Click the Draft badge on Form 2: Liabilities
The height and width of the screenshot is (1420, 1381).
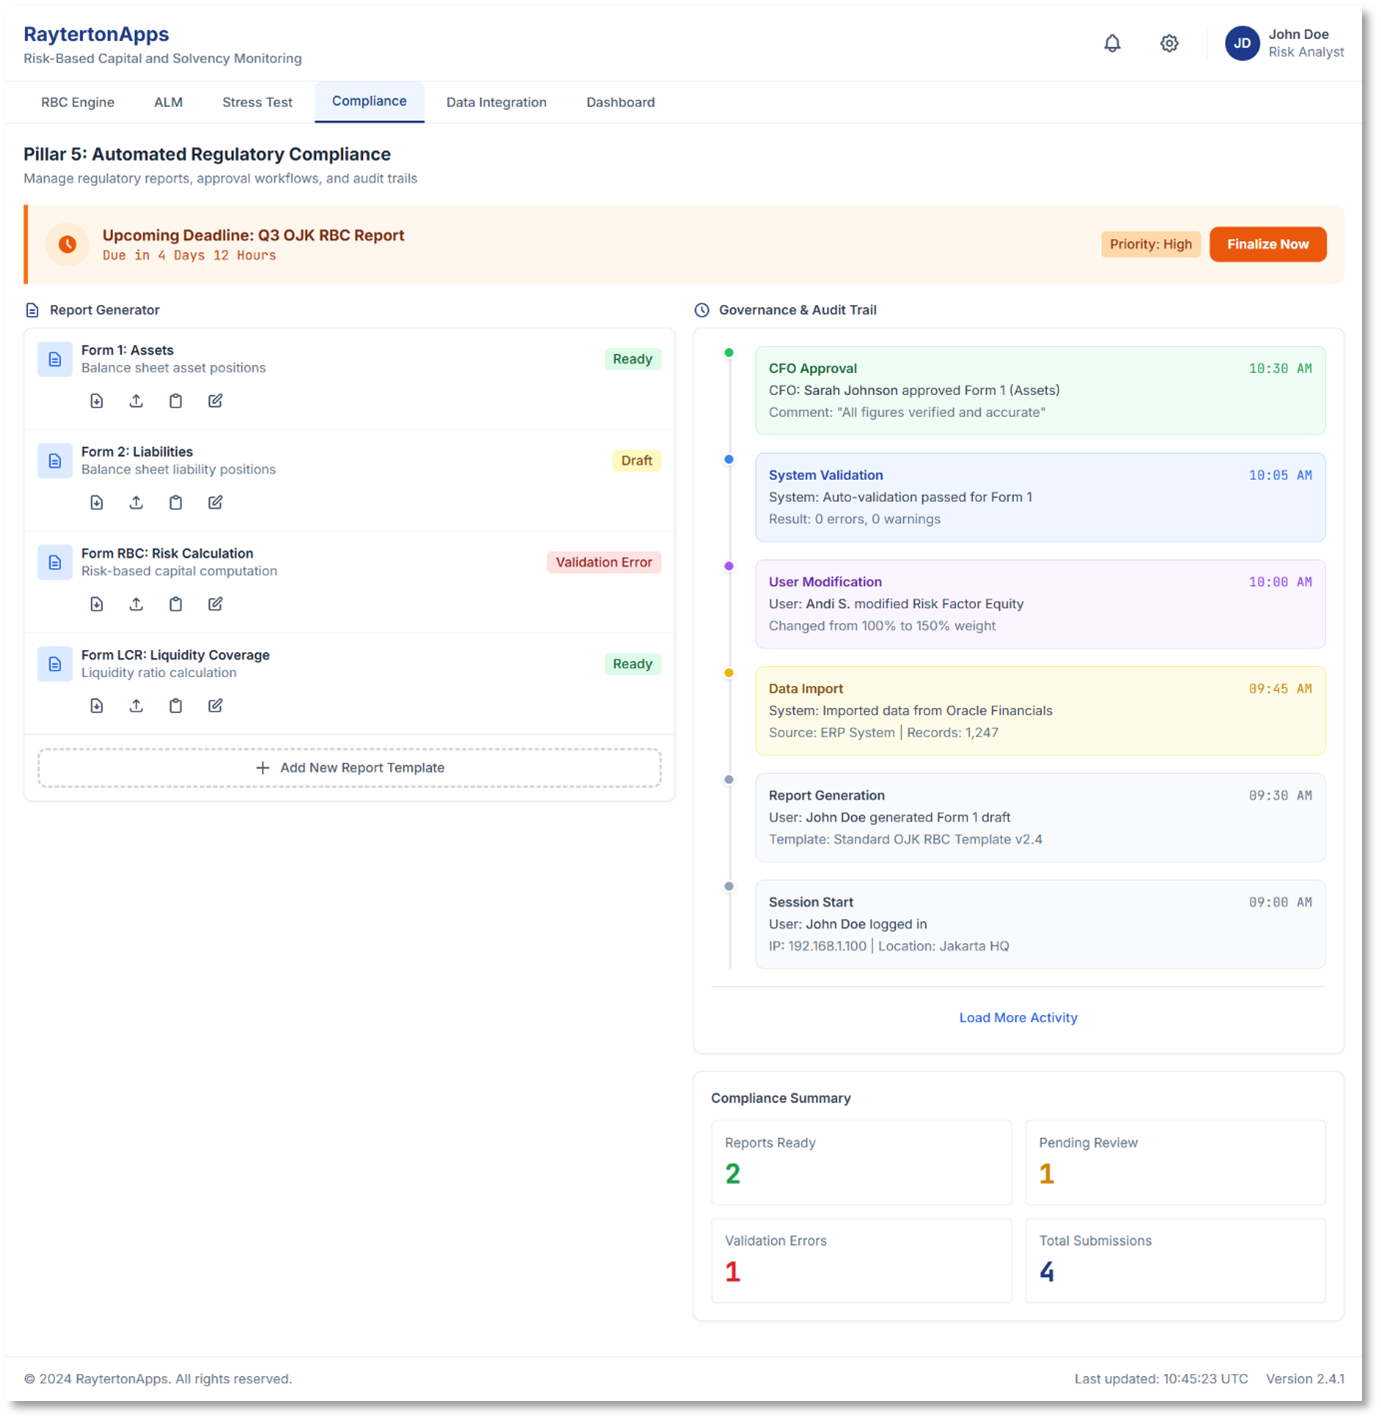(x=636, y=460)
